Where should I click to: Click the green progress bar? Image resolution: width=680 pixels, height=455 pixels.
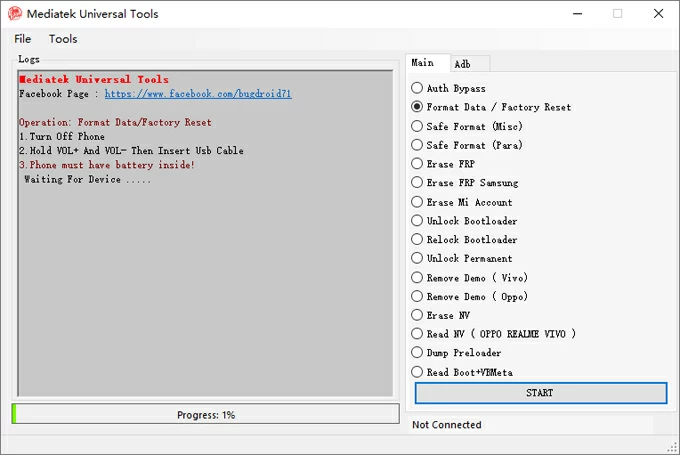[205, 414]
